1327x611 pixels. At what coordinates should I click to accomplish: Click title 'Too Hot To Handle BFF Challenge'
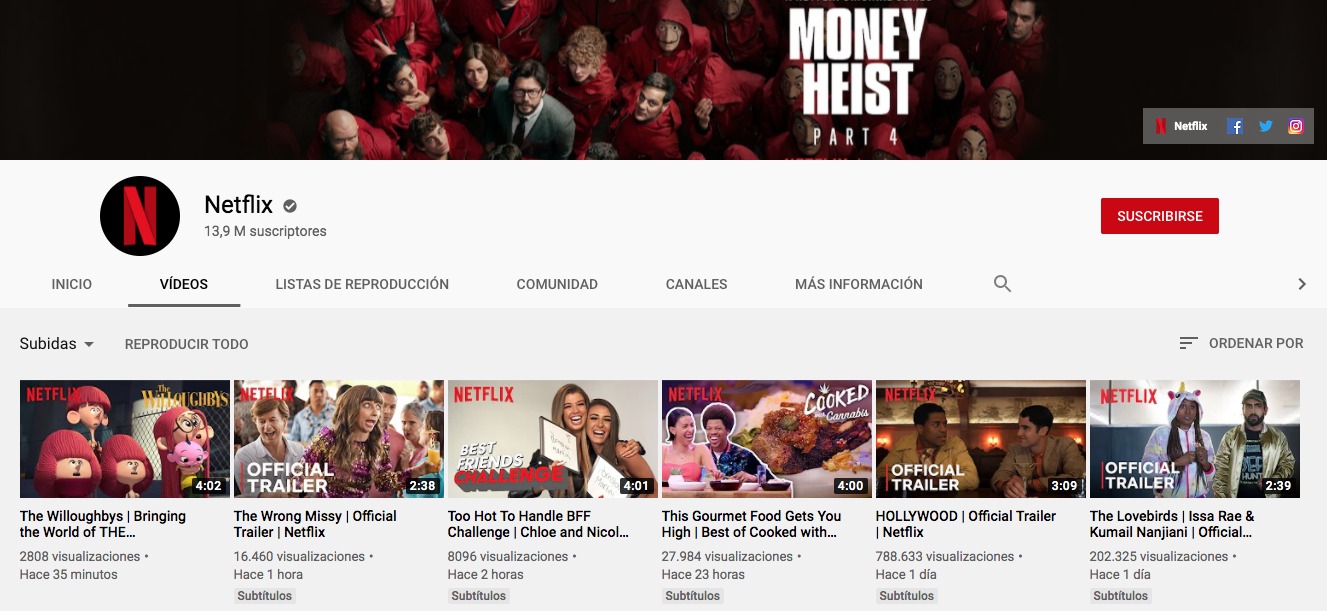(539, 524)
